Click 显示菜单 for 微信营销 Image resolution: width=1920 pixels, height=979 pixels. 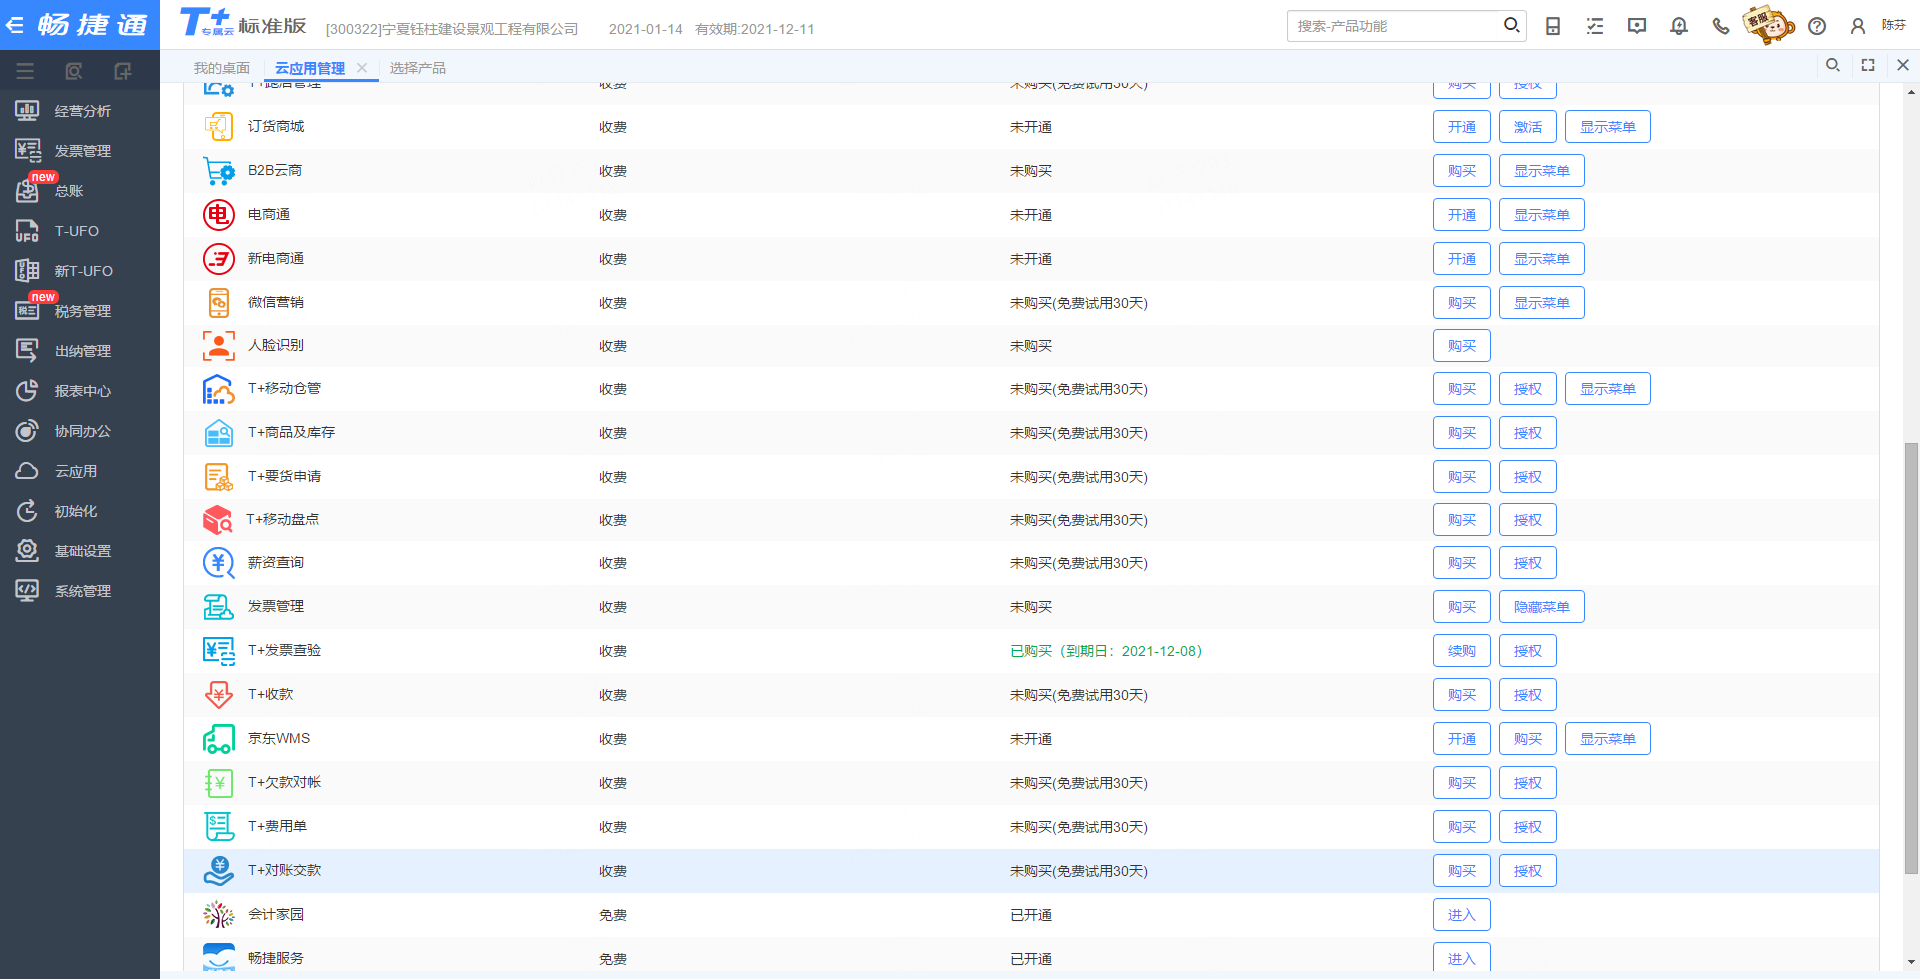click(x=1542, y=303)
